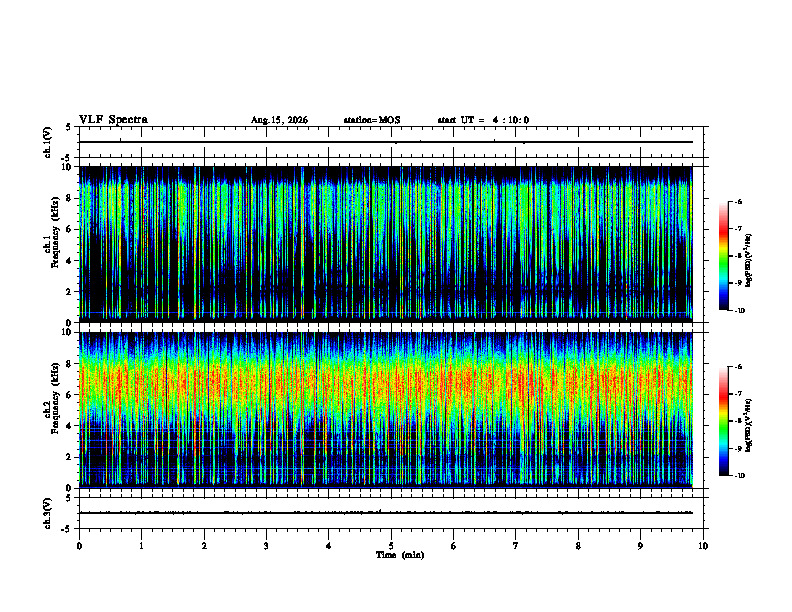Click the log(PSD) label beside ch.1 color bar

tap(748, 261)
